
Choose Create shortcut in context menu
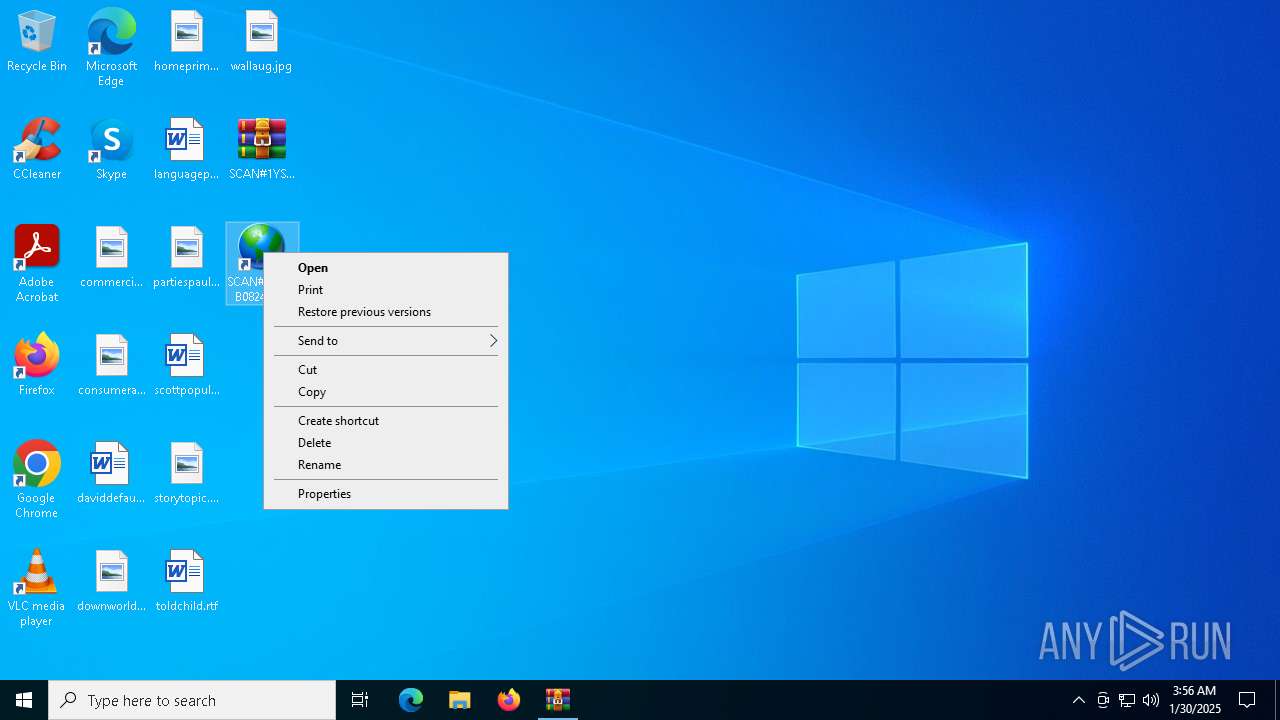386,421
